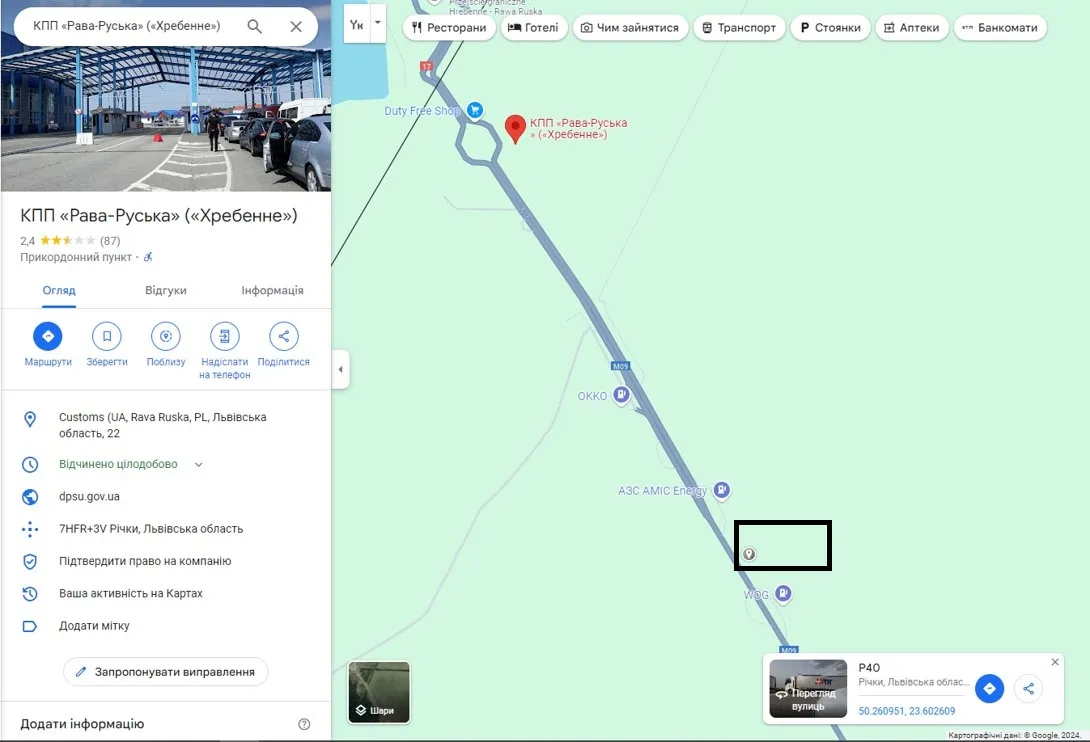Open the Маршрути directions button
The width and height of the screenshot is (1090, 742).
click(x=48, y=337)
